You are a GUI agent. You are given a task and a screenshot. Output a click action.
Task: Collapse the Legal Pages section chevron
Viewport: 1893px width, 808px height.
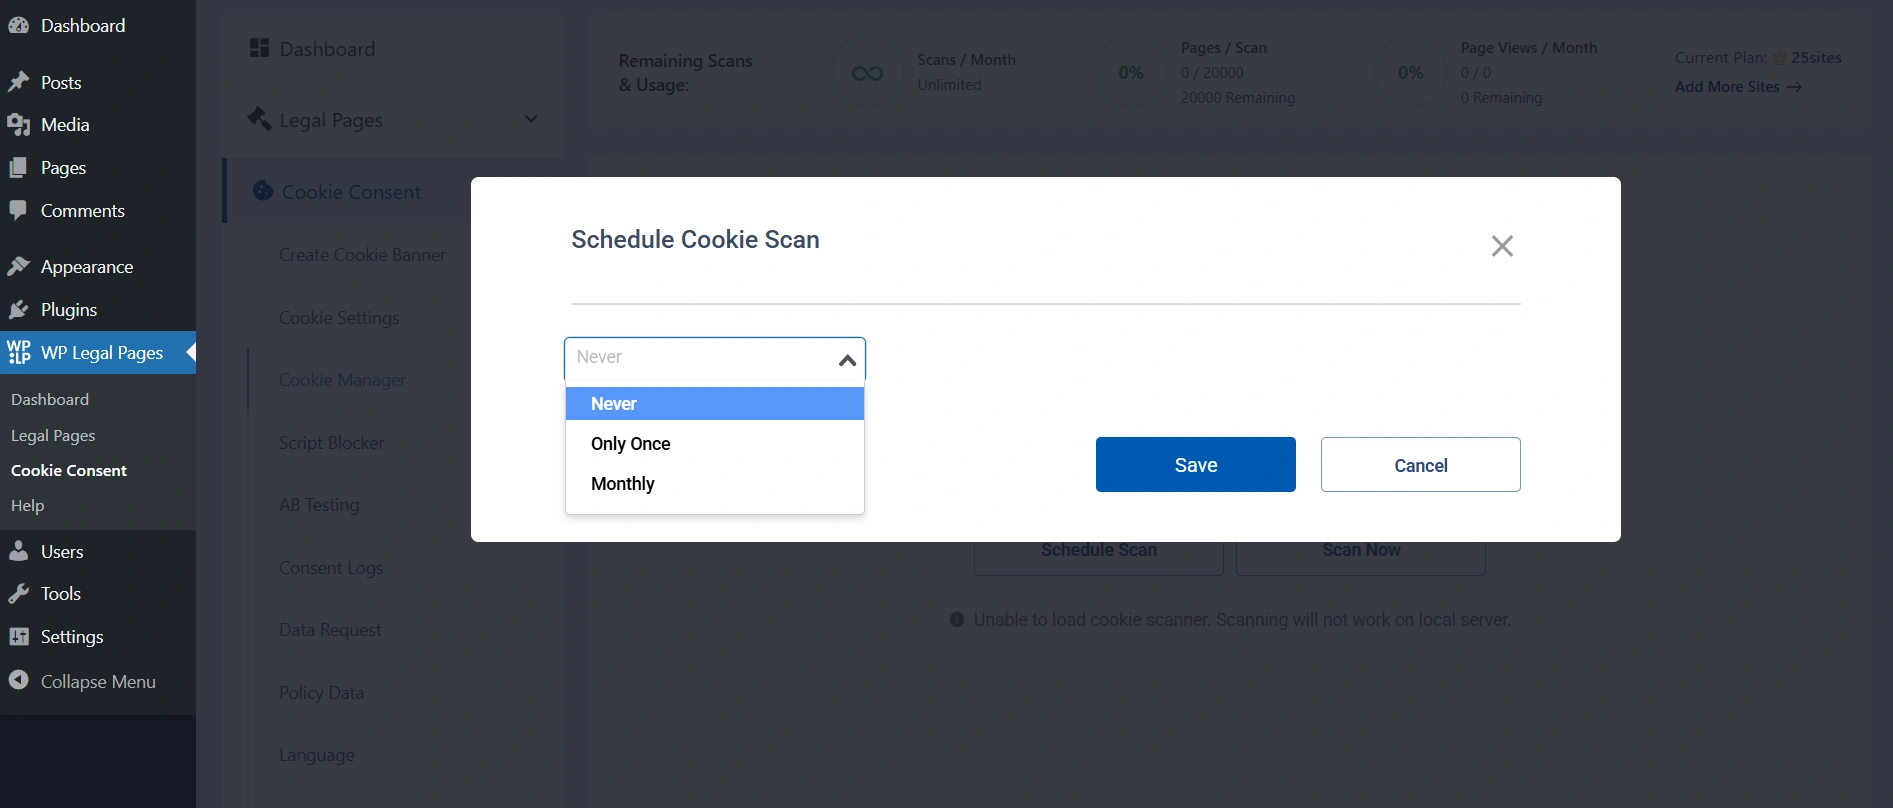(x=531, y=119)
